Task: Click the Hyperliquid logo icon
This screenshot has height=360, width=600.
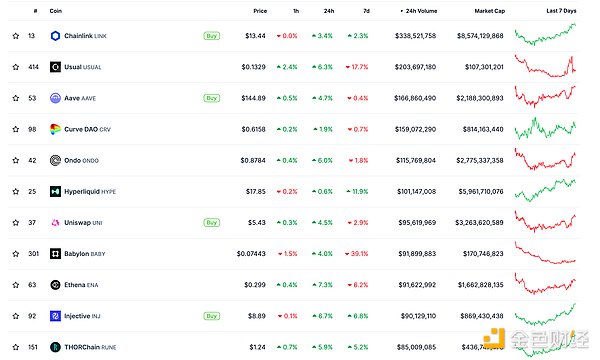Action: tap(55, 191)
